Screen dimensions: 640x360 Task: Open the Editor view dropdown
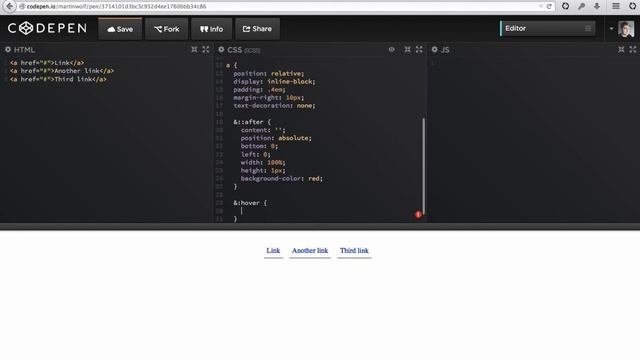547,29
